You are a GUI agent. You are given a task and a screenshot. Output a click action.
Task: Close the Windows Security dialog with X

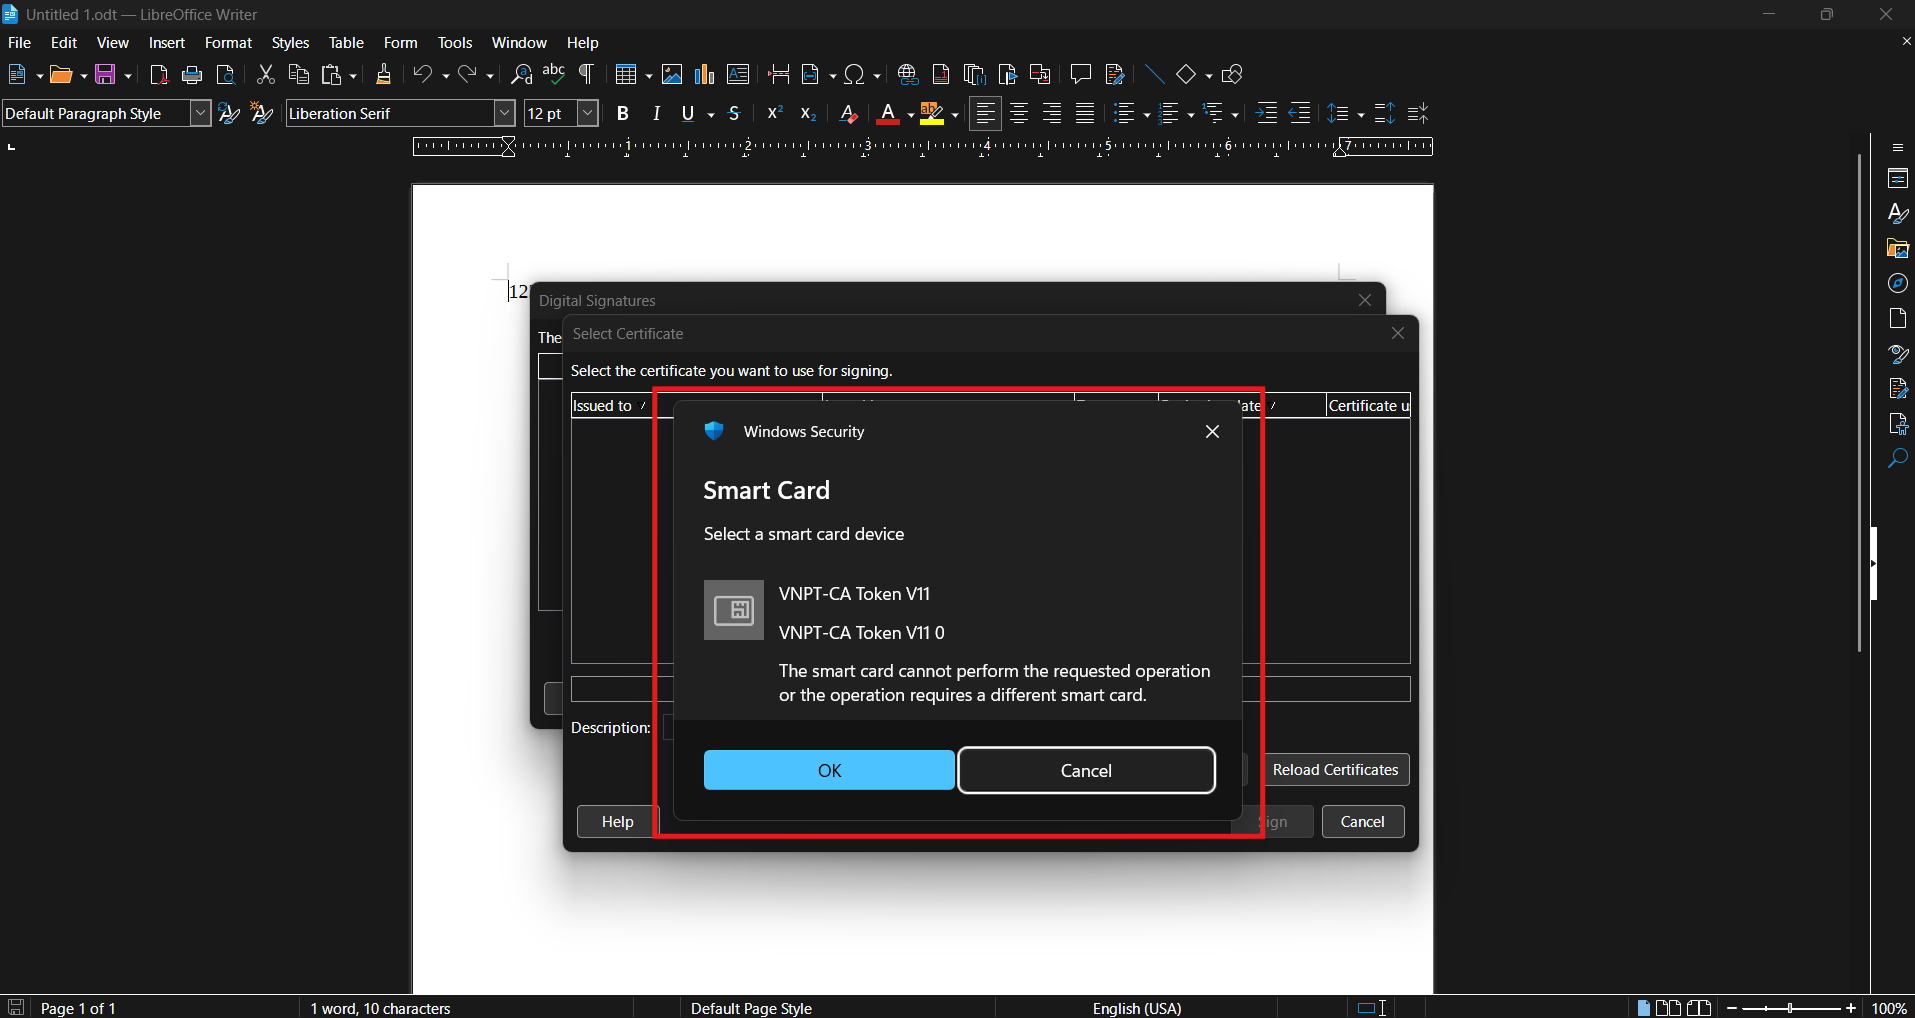point(1212,432)
